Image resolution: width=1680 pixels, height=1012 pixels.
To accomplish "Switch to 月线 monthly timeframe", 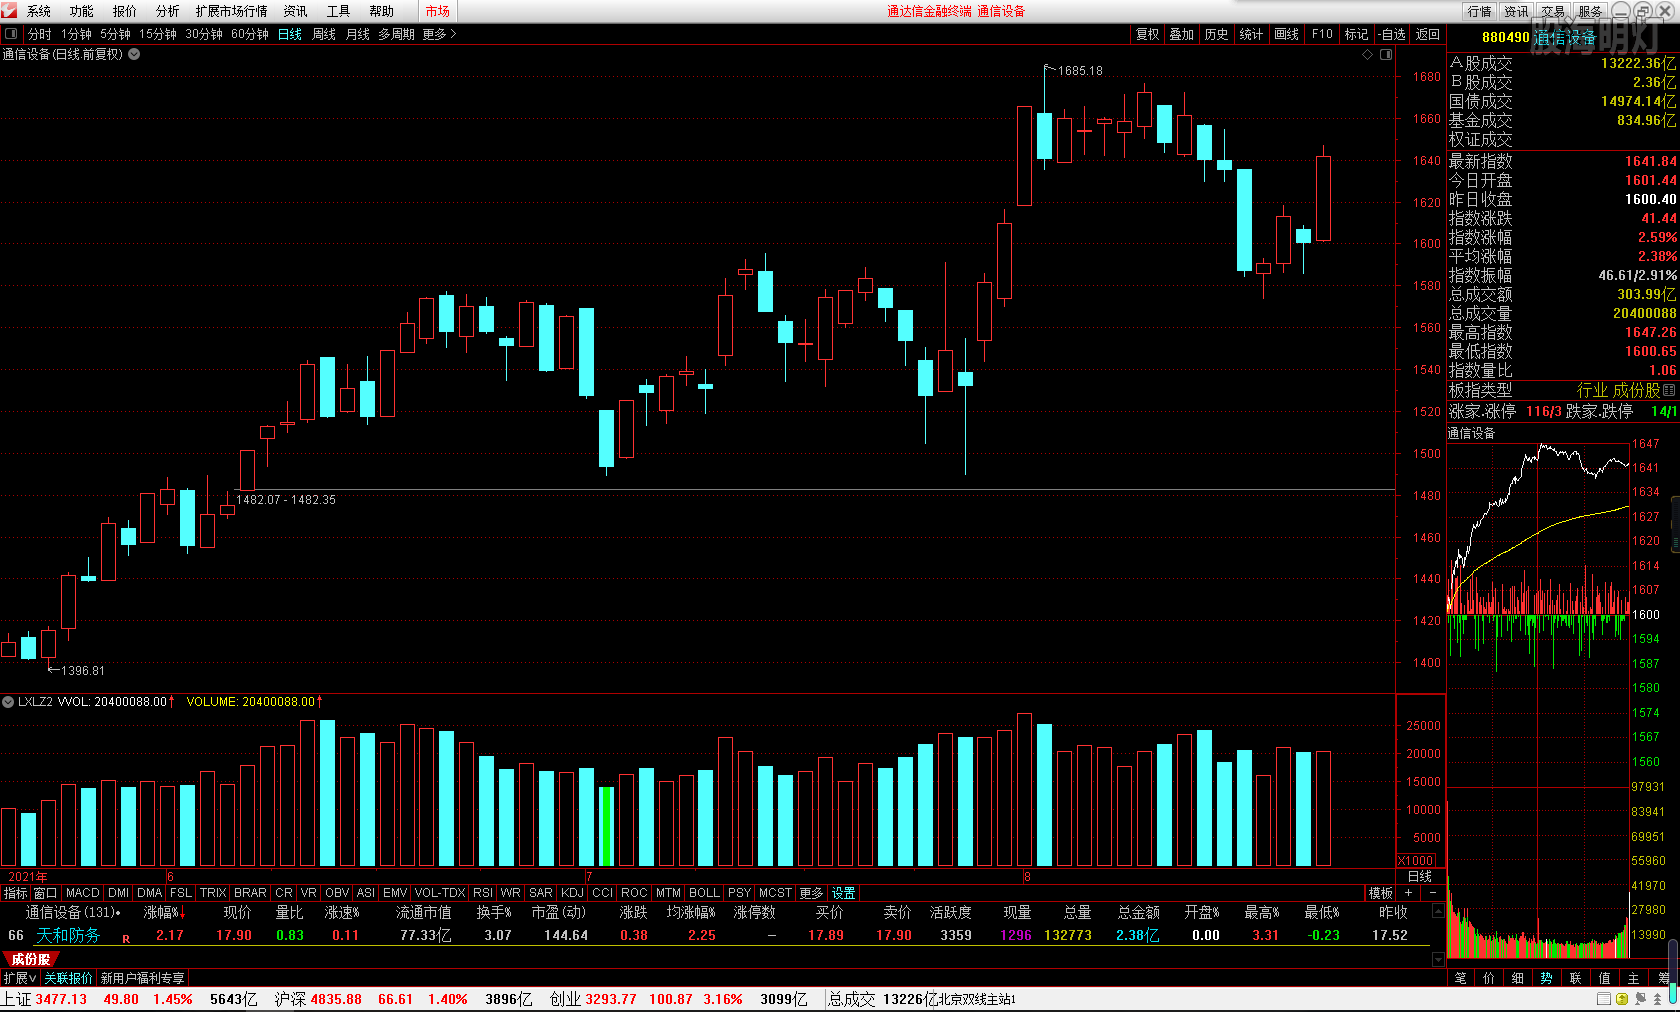I will (x=358, y=34).
